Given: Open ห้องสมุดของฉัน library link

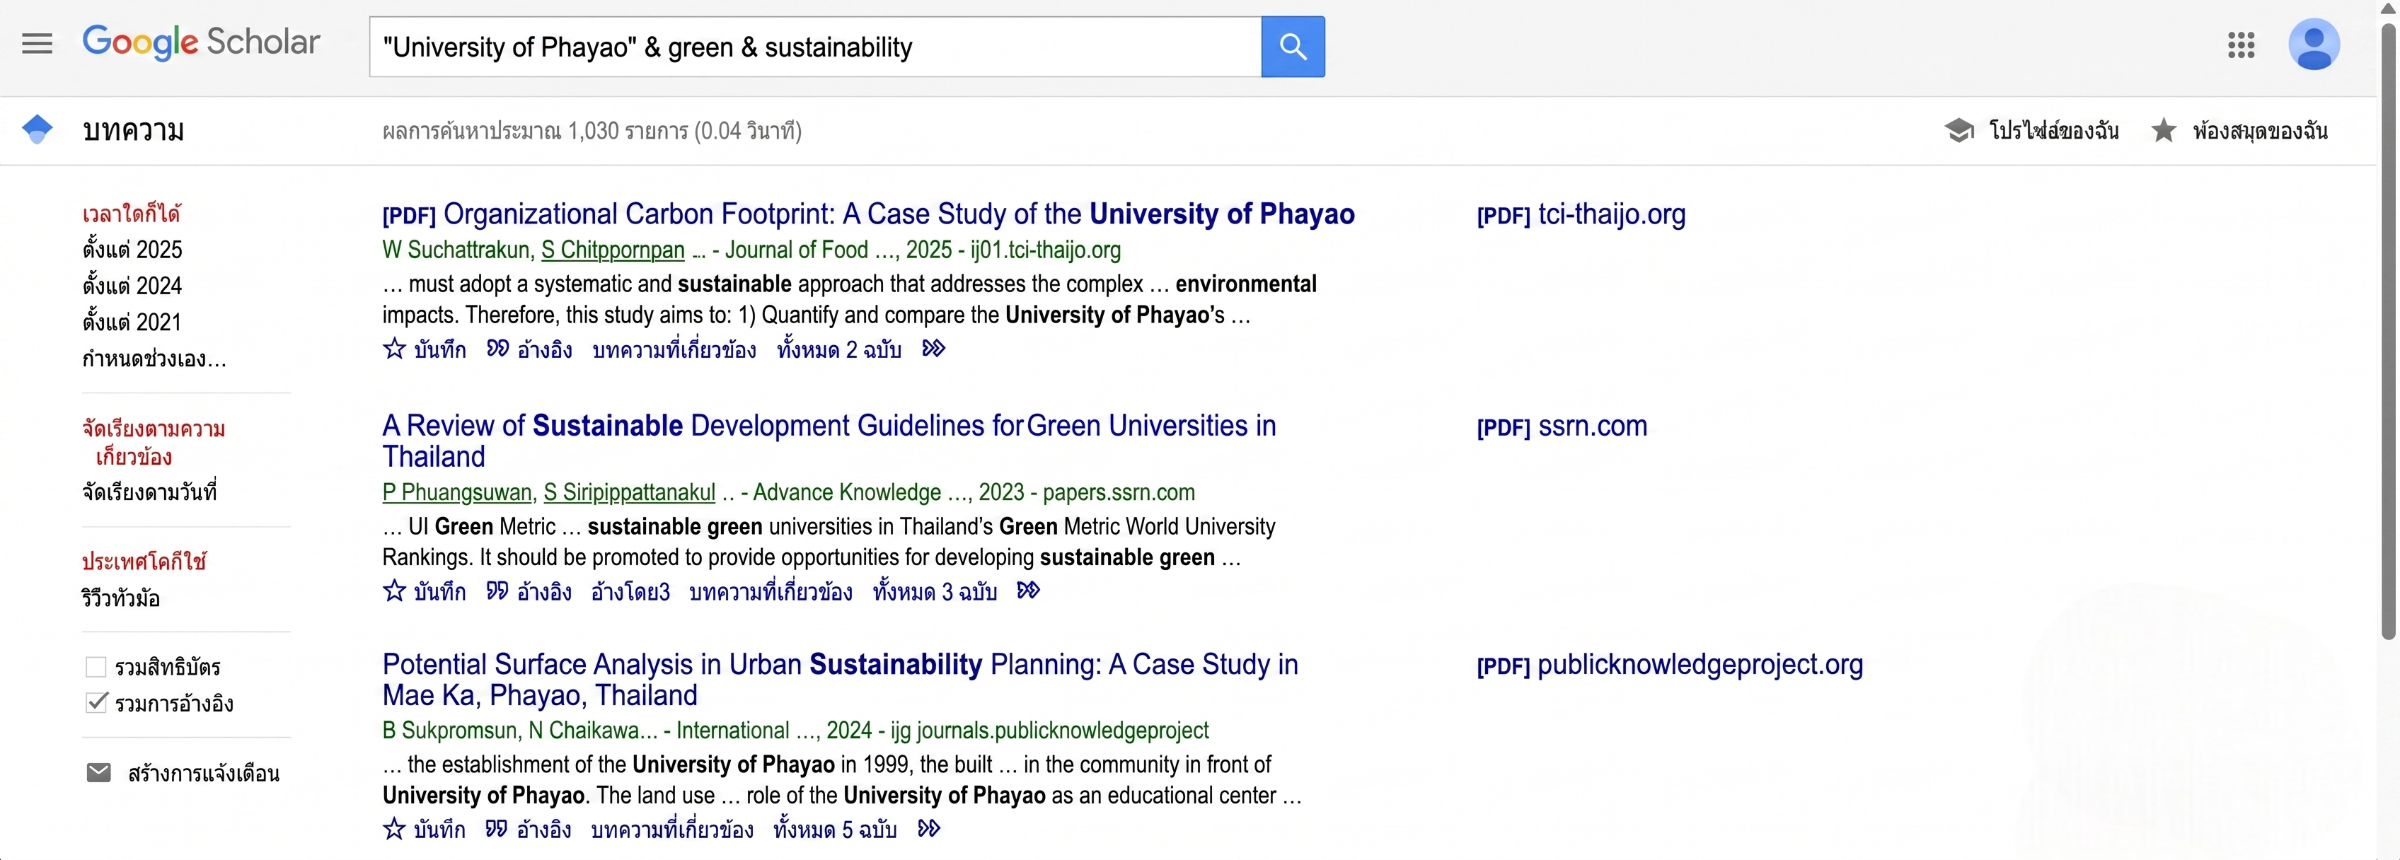Looking at the screenshot, I should pyautogui.click(x=2260, y=130).
